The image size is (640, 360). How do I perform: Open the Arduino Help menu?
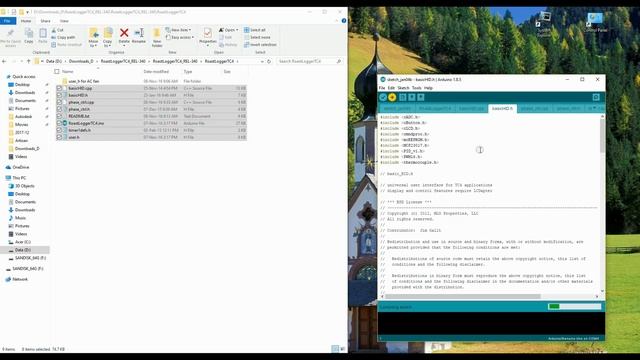pos(428,88)
